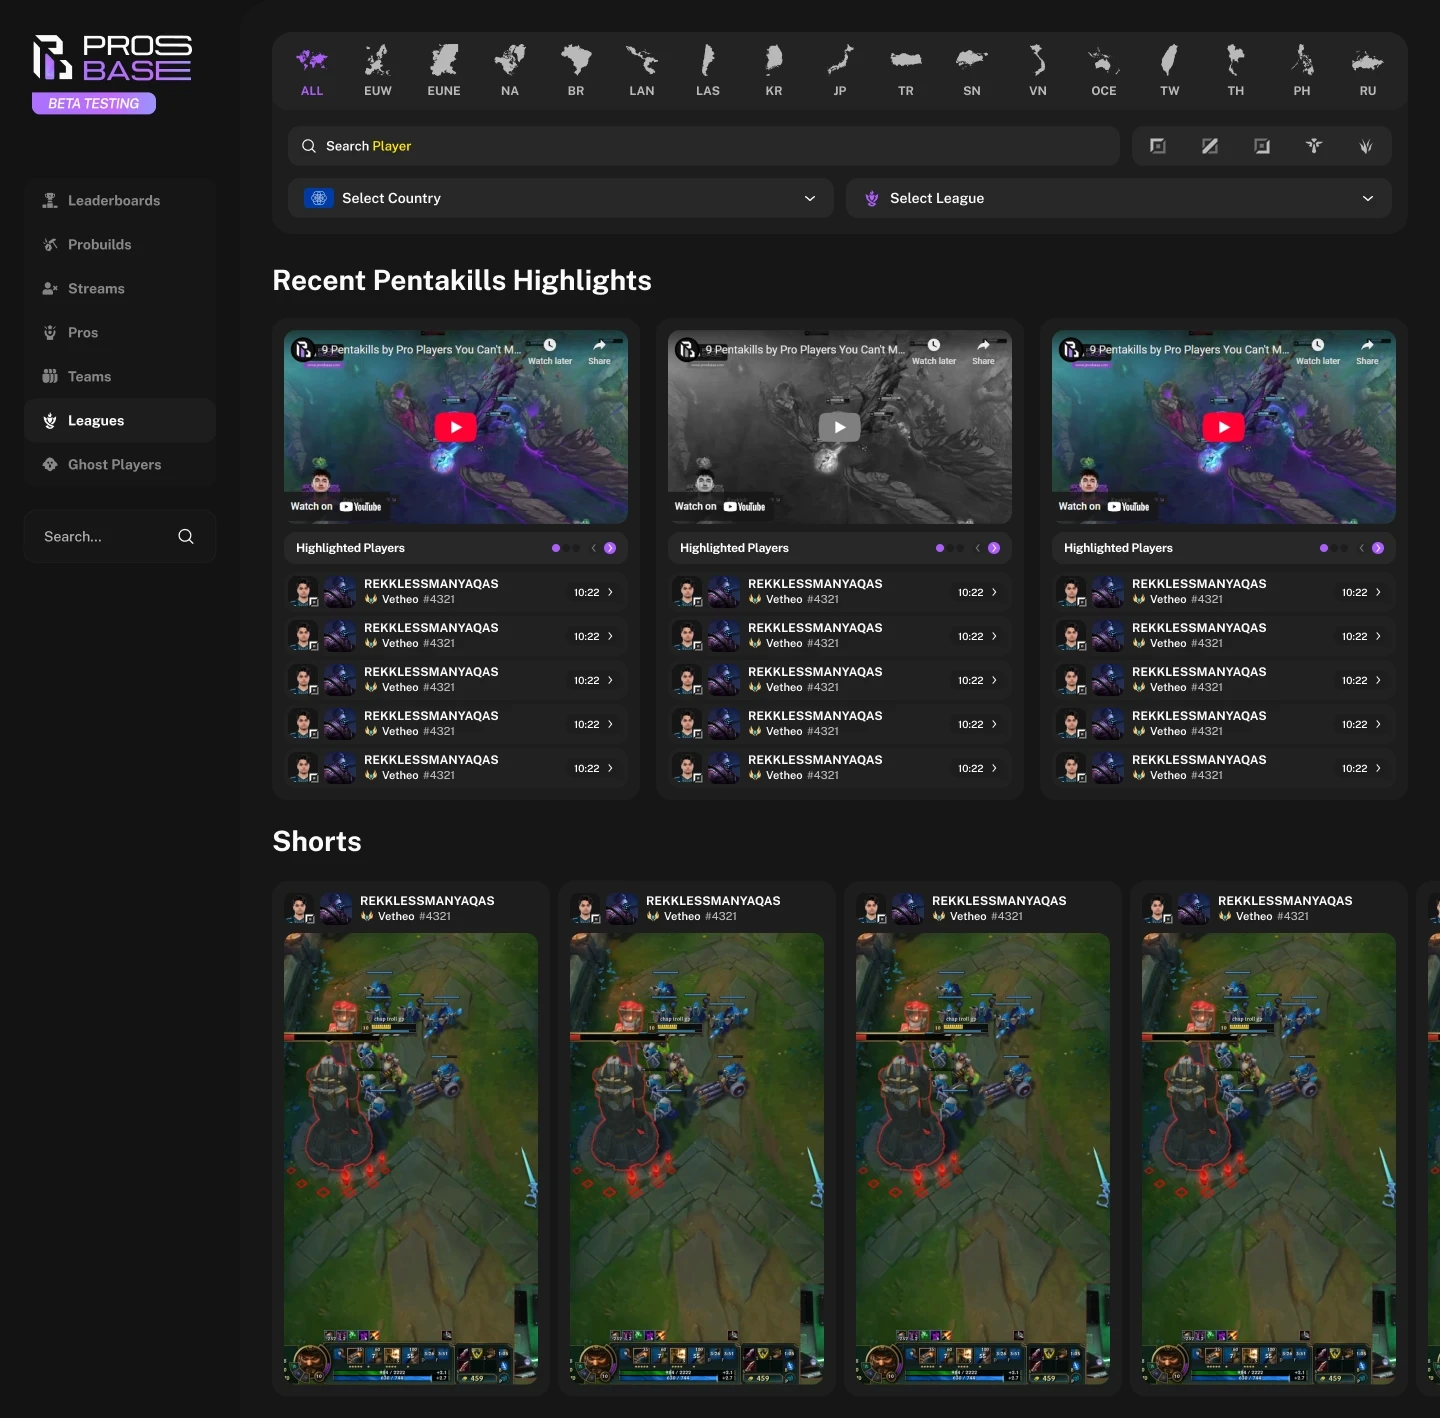Play the first pentakills YouTube video
1440x1418 pixels.
[x=455, y=427]
